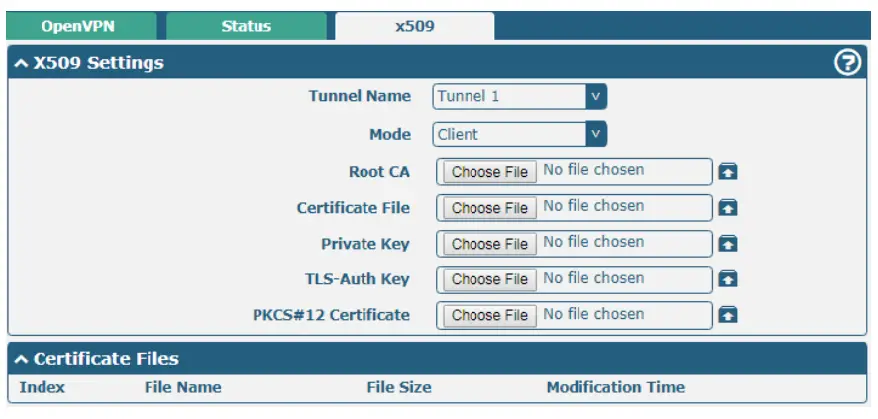Select the x509 tab
Screen dimensions: 878x419
click(415, 26)
